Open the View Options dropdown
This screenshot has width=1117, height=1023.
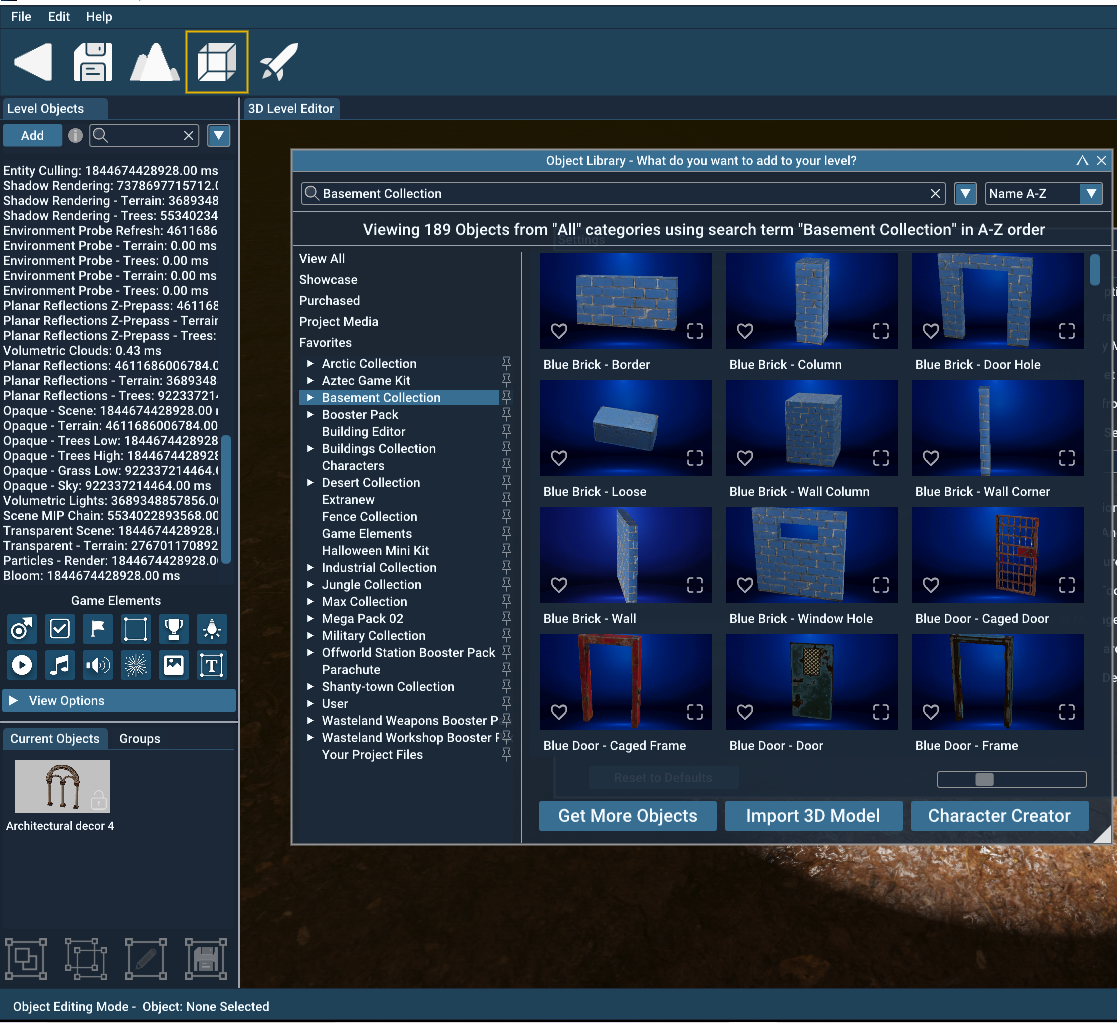(118, 700)
